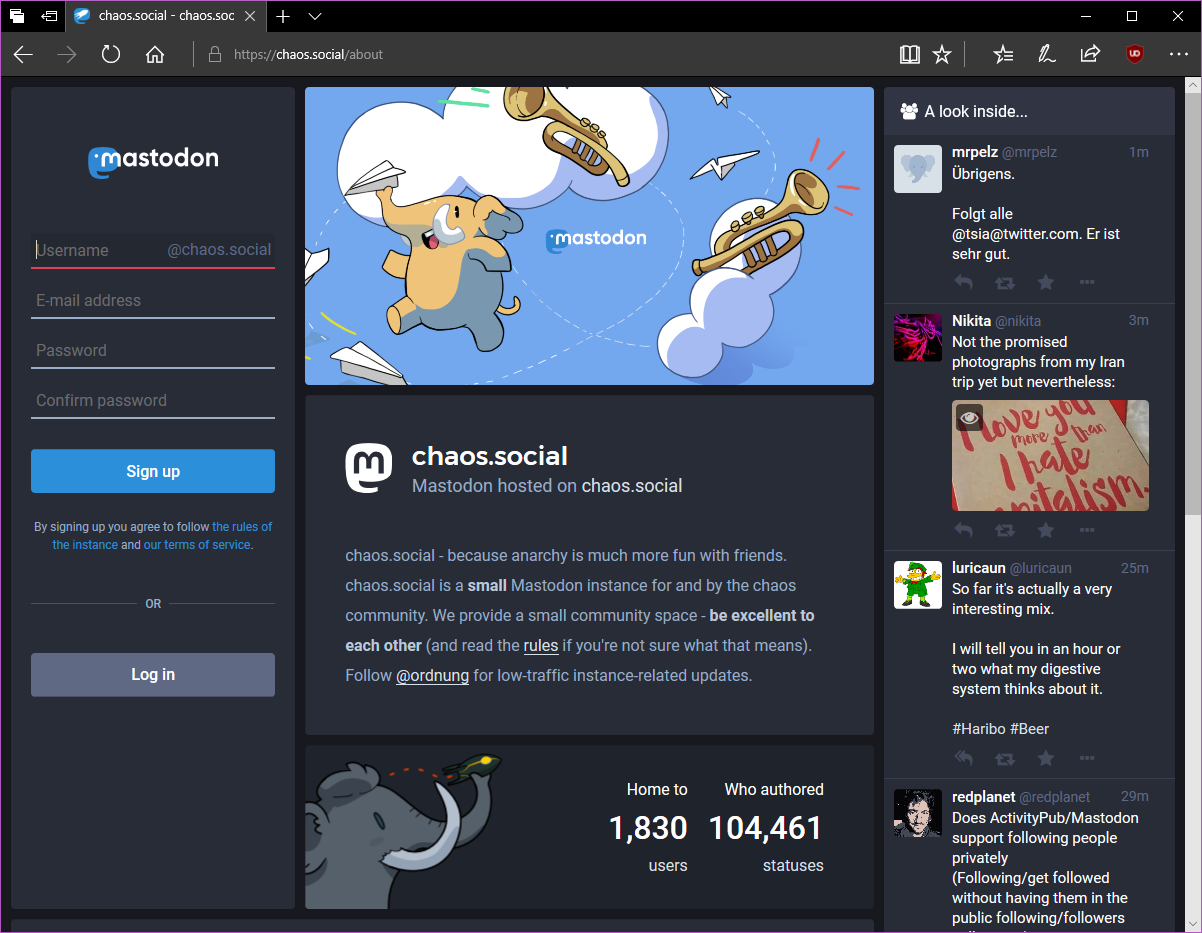Boost Nikita's post

(1005, 530)
